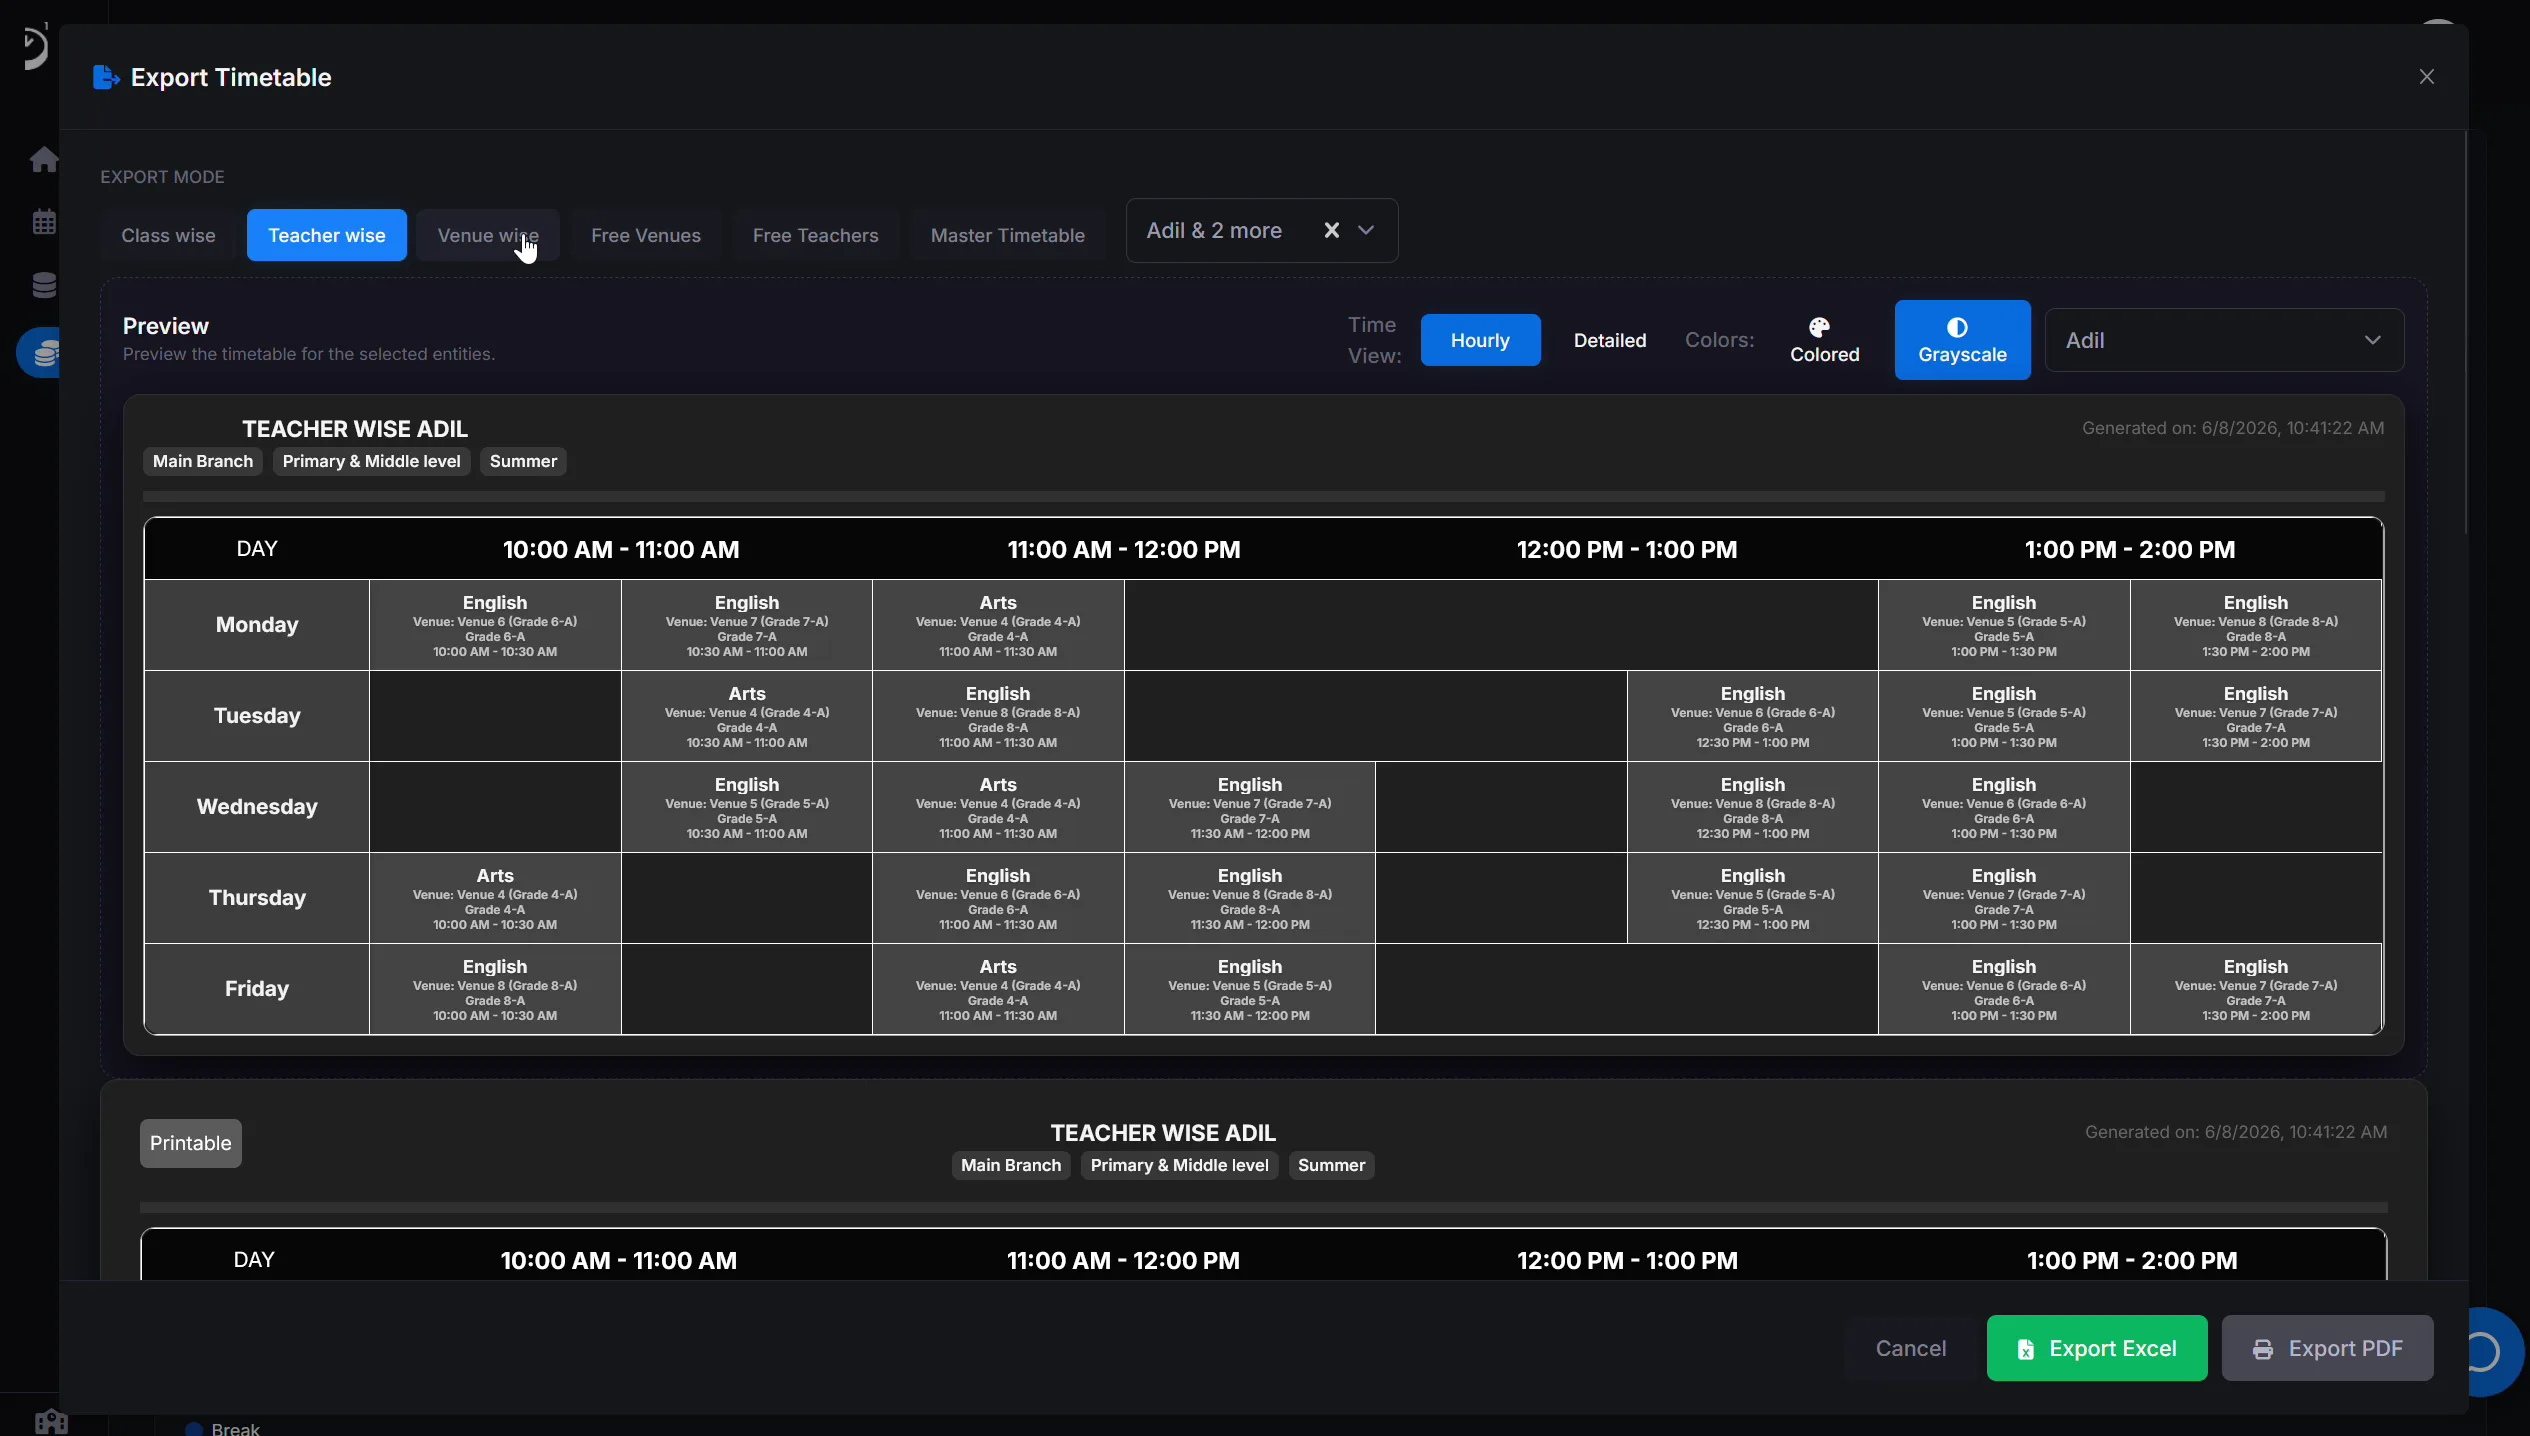Clear selected teachers with the X icon
This screenshot has width=2530, height=1436.
(x=1331, y=230)
